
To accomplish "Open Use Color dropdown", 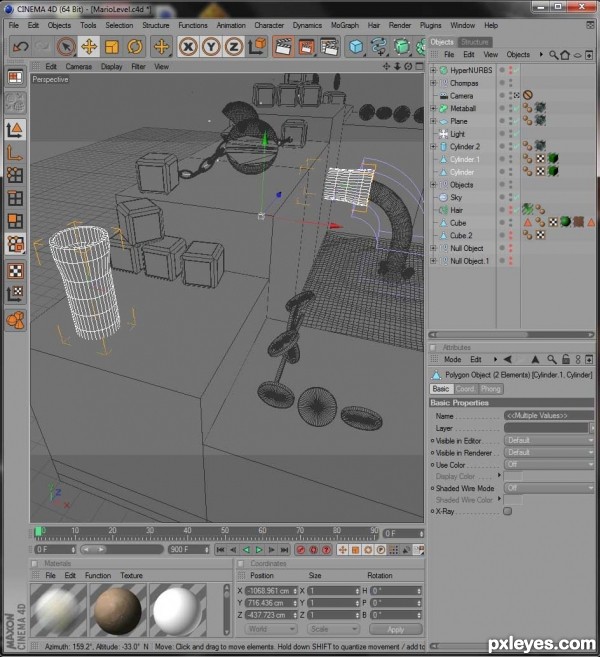I will (x=549, y=464).
